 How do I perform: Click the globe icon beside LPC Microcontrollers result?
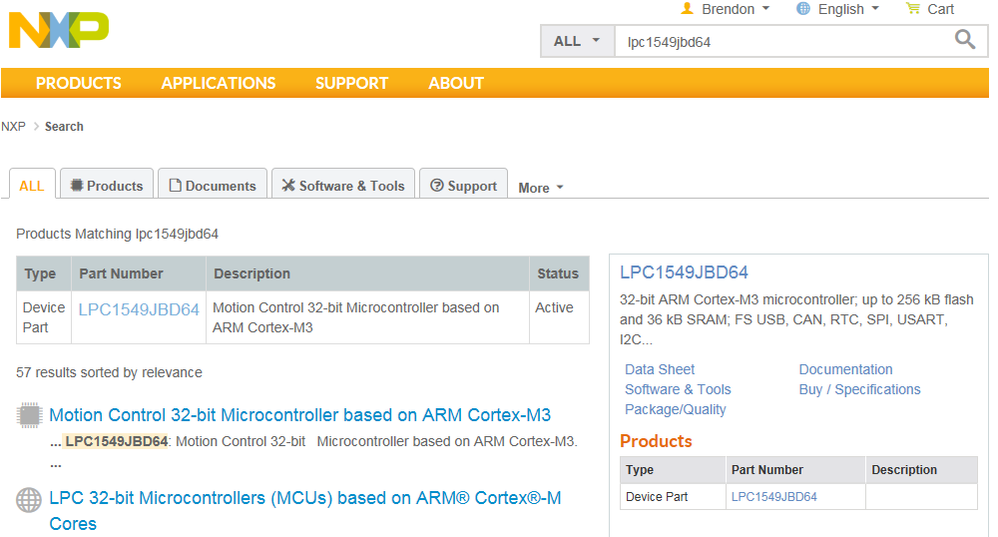30,499
